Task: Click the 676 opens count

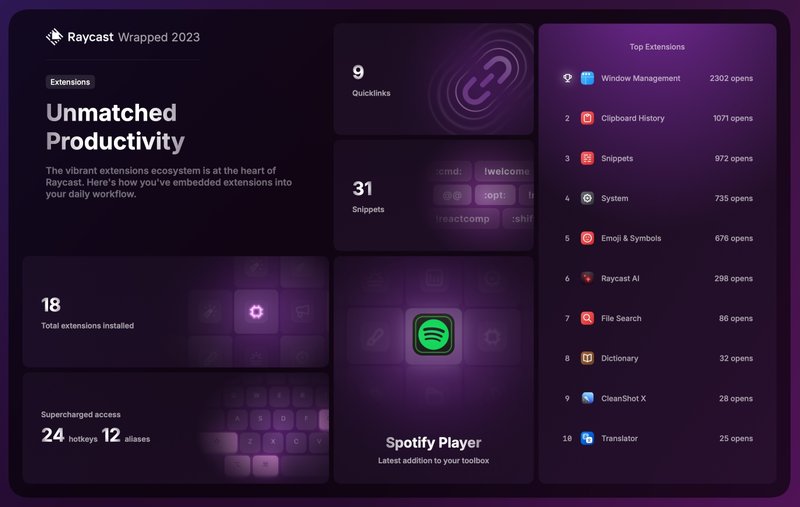Action: point(734,238)
